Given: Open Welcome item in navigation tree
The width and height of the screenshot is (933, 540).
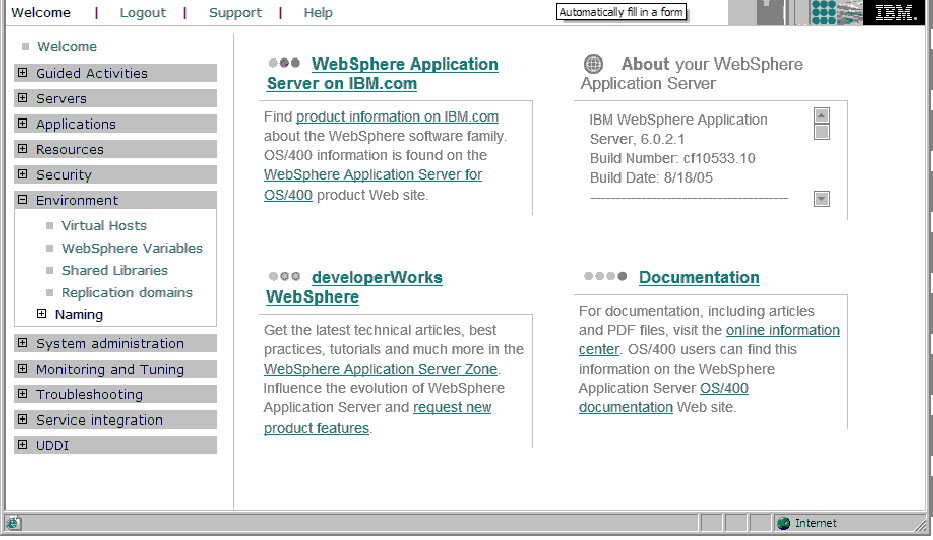Looking at the screenshot, I should coord(67,46).
